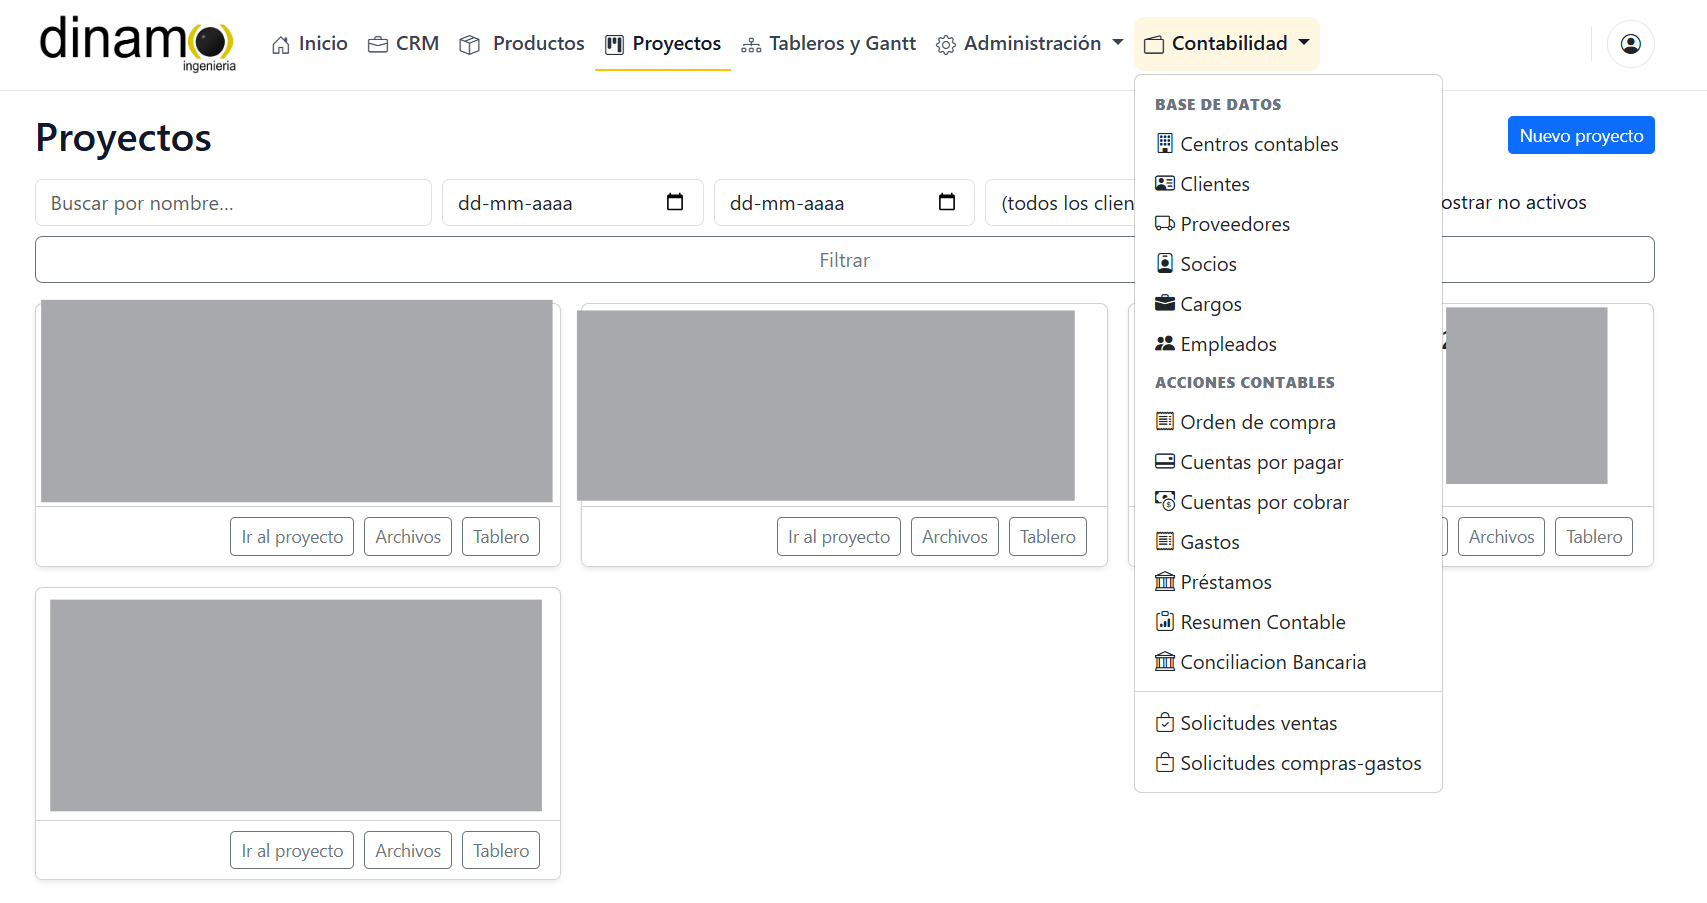Viewport: 1707px width, 903px height.
Task: Click the user profile avatar icon
Action: click(x=1630, y=44)
